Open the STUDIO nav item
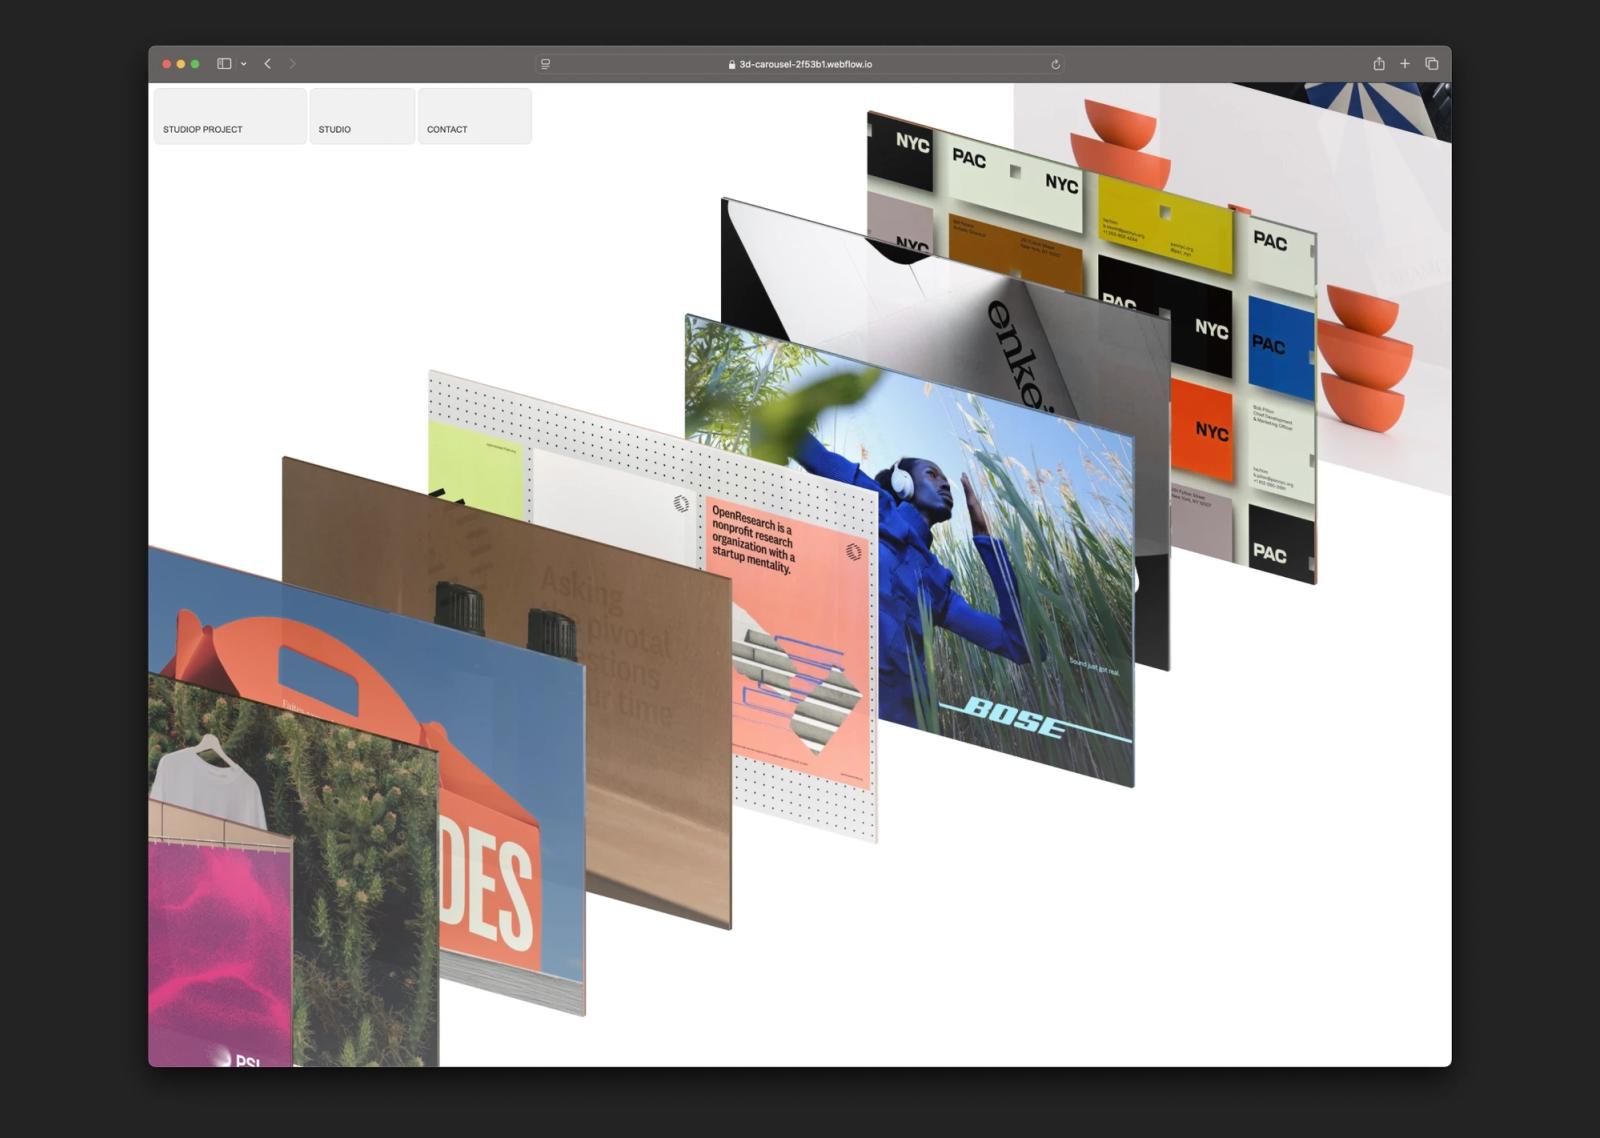Viewport: 1600px width, 1138px height. click(x=362, y=116)
